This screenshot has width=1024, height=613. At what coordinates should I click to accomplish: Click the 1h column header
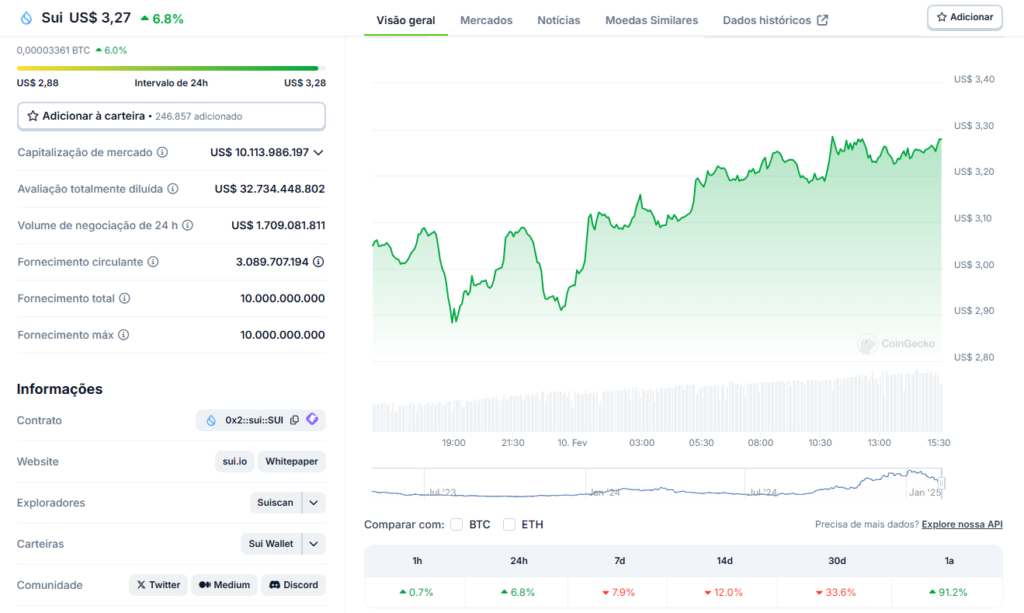417,561
